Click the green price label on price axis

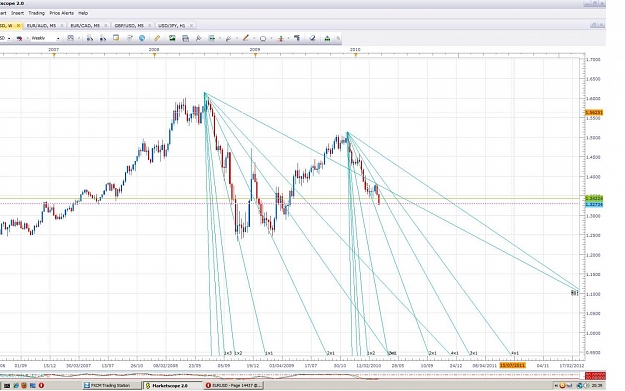[594, 198]
